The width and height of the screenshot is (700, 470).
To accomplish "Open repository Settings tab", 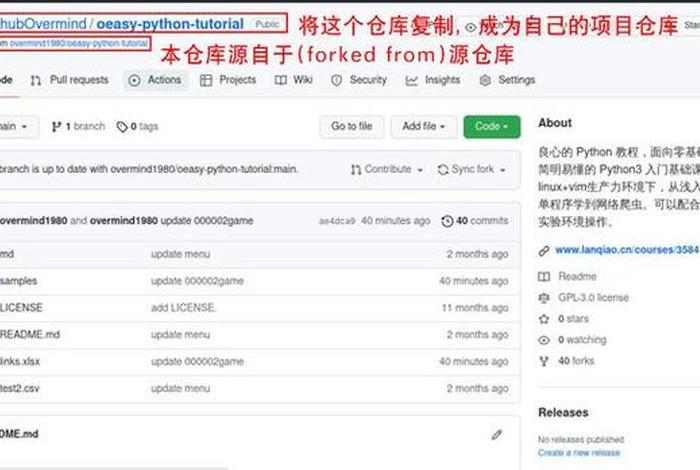I will coord(507,80).
